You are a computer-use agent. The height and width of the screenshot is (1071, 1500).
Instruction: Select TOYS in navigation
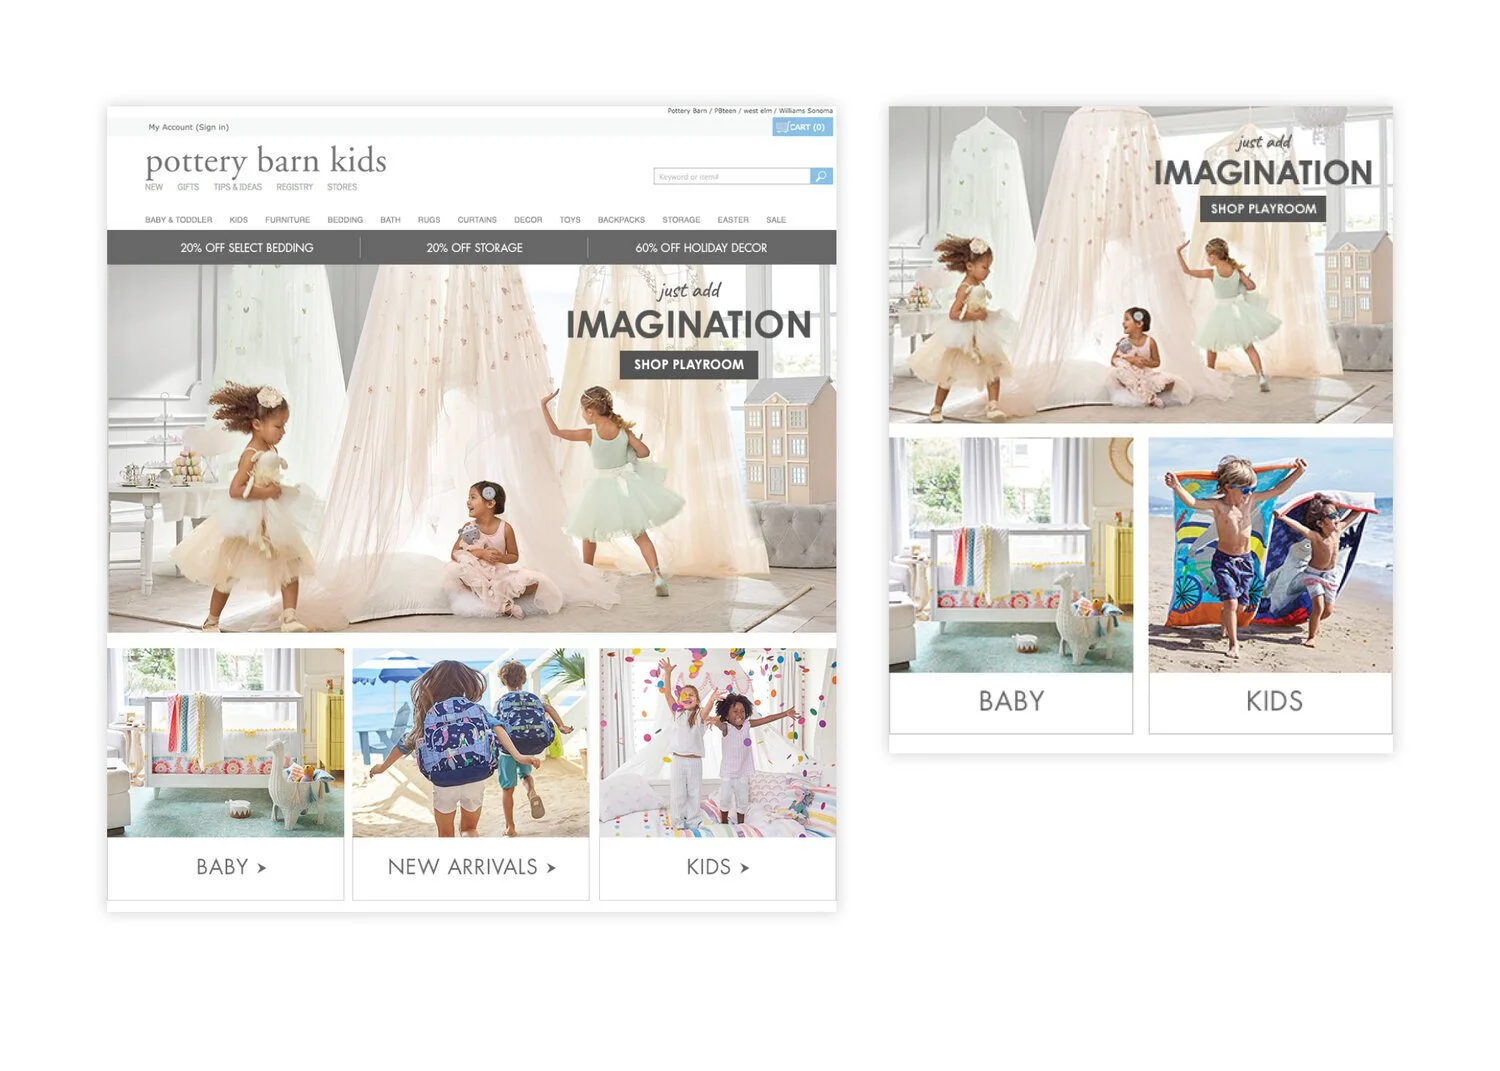point(570,220)
